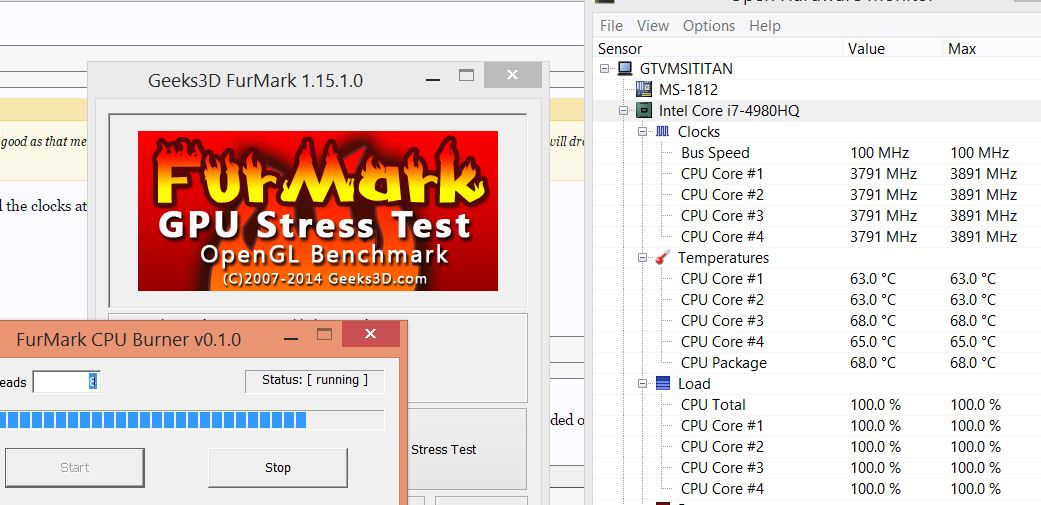The image size is (1041, 505).
Task: Click the 100 MHz Bus Speed value
Action: [x=879, y=153]
